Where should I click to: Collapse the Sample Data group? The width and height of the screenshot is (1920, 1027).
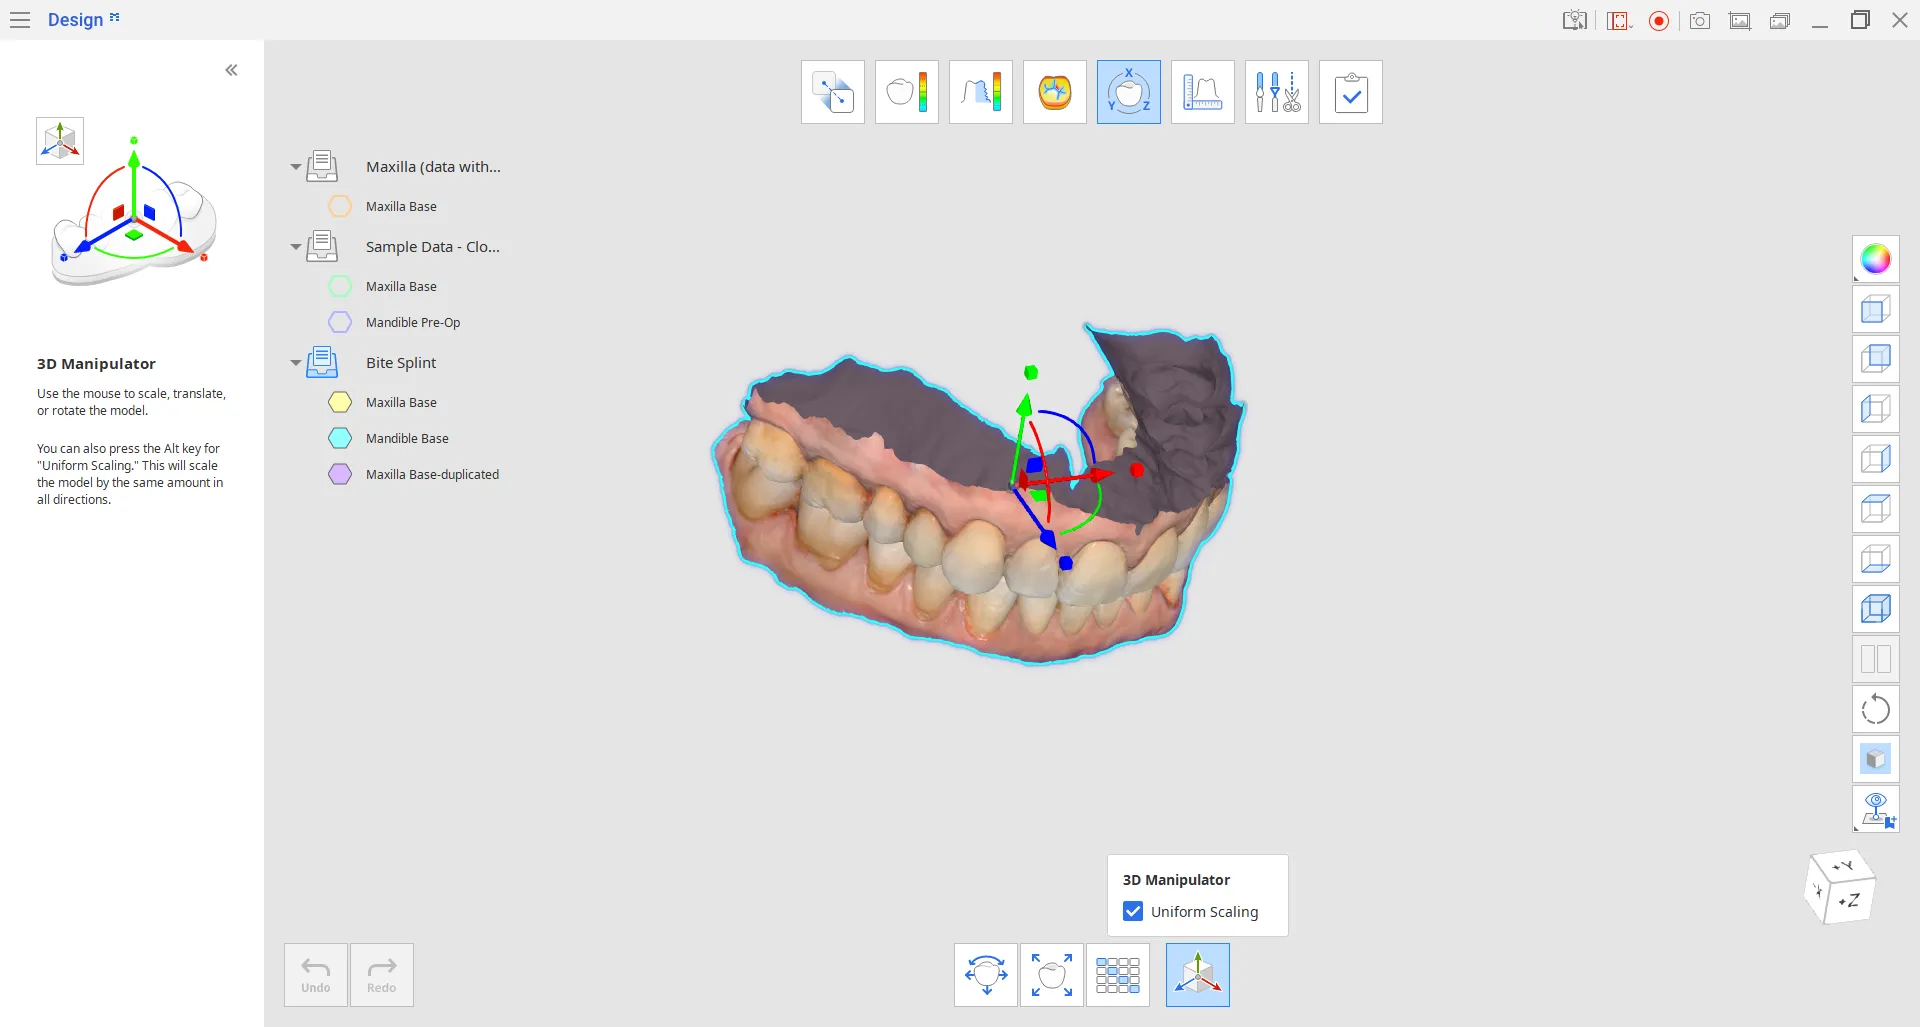[x=295, y=247]
